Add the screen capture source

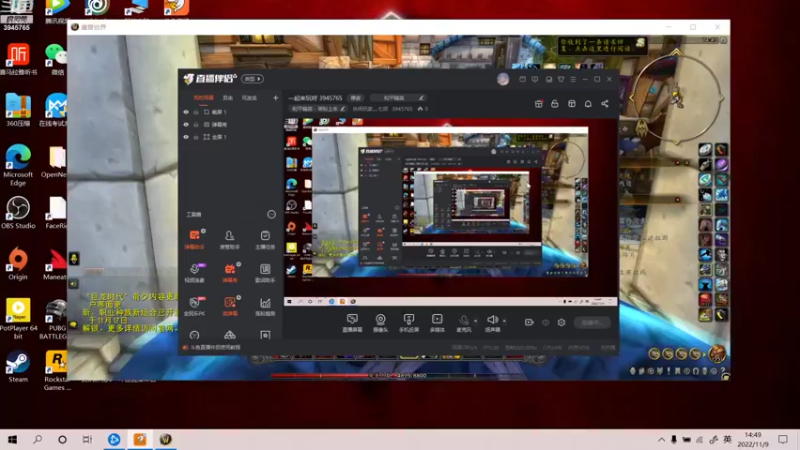click(x=352, y=323)
